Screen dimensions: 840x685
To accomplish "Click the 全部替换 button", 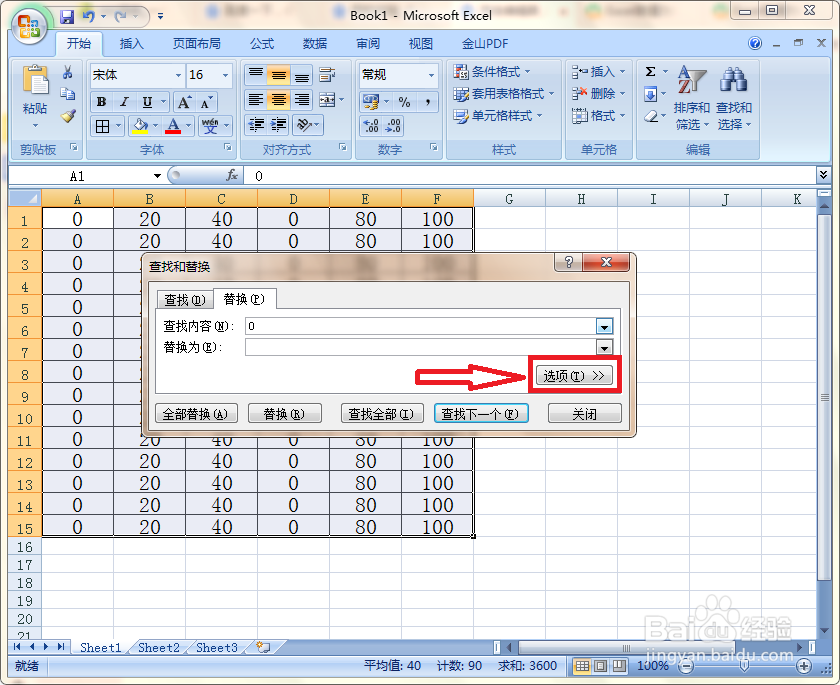I will (x=197, y=413).
